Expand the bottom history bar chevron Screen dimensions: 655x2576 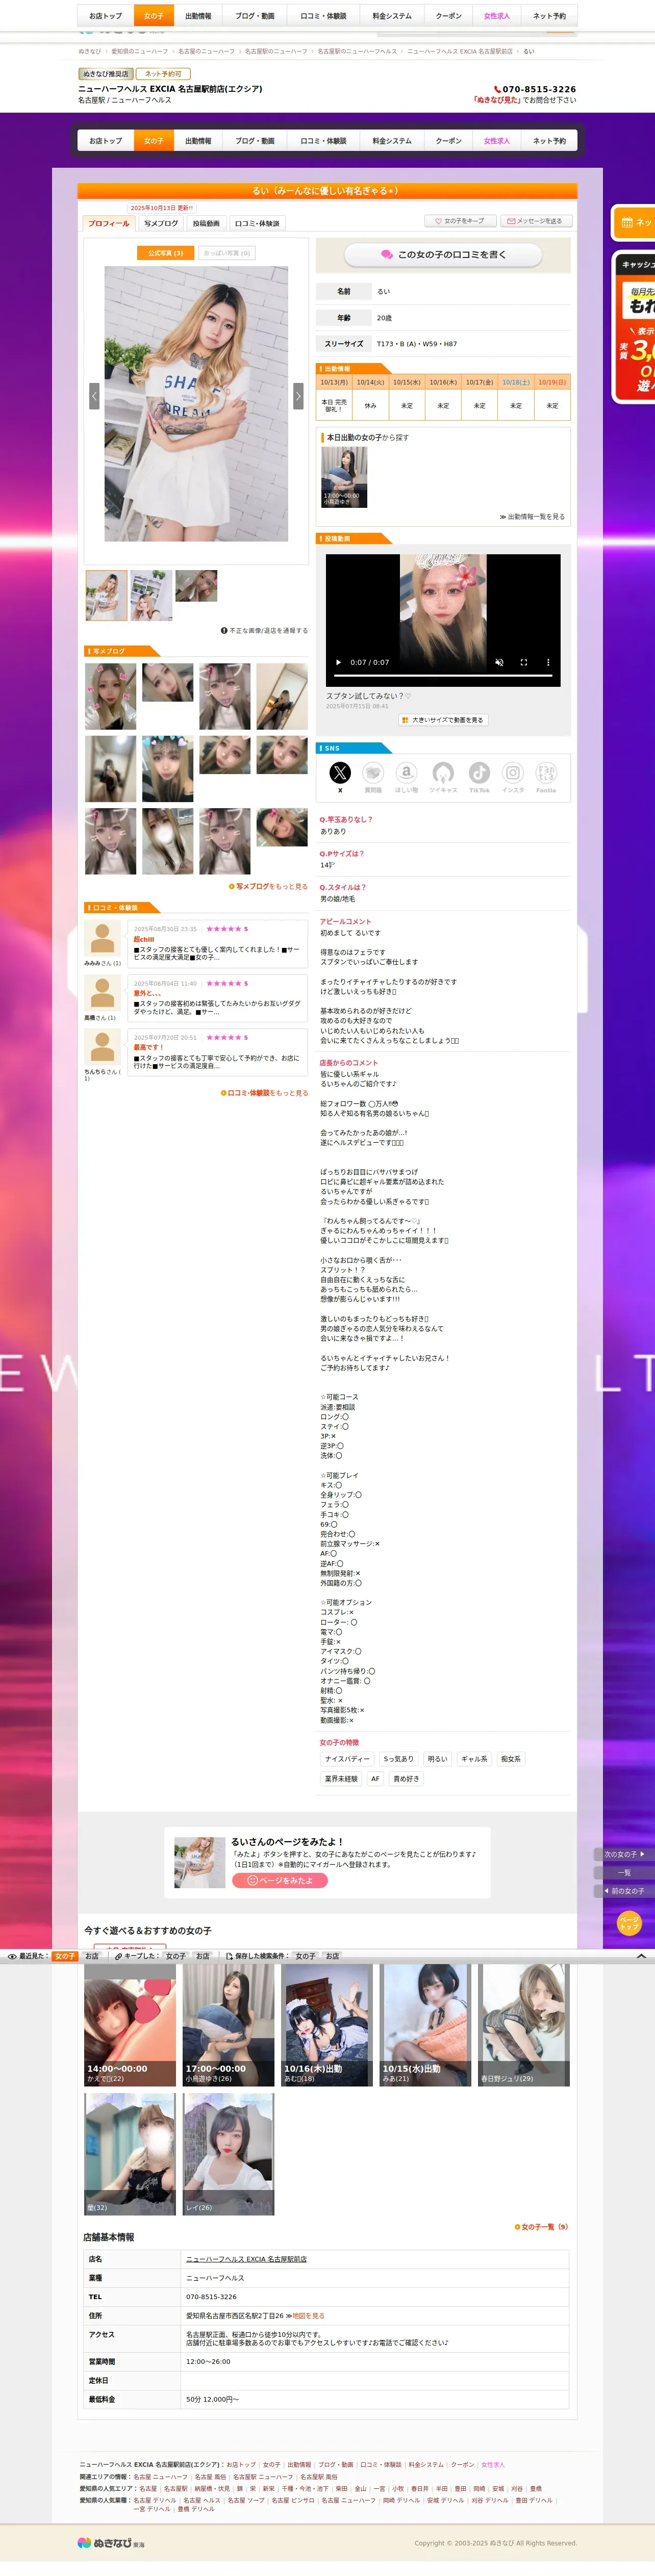[641, 1955]
